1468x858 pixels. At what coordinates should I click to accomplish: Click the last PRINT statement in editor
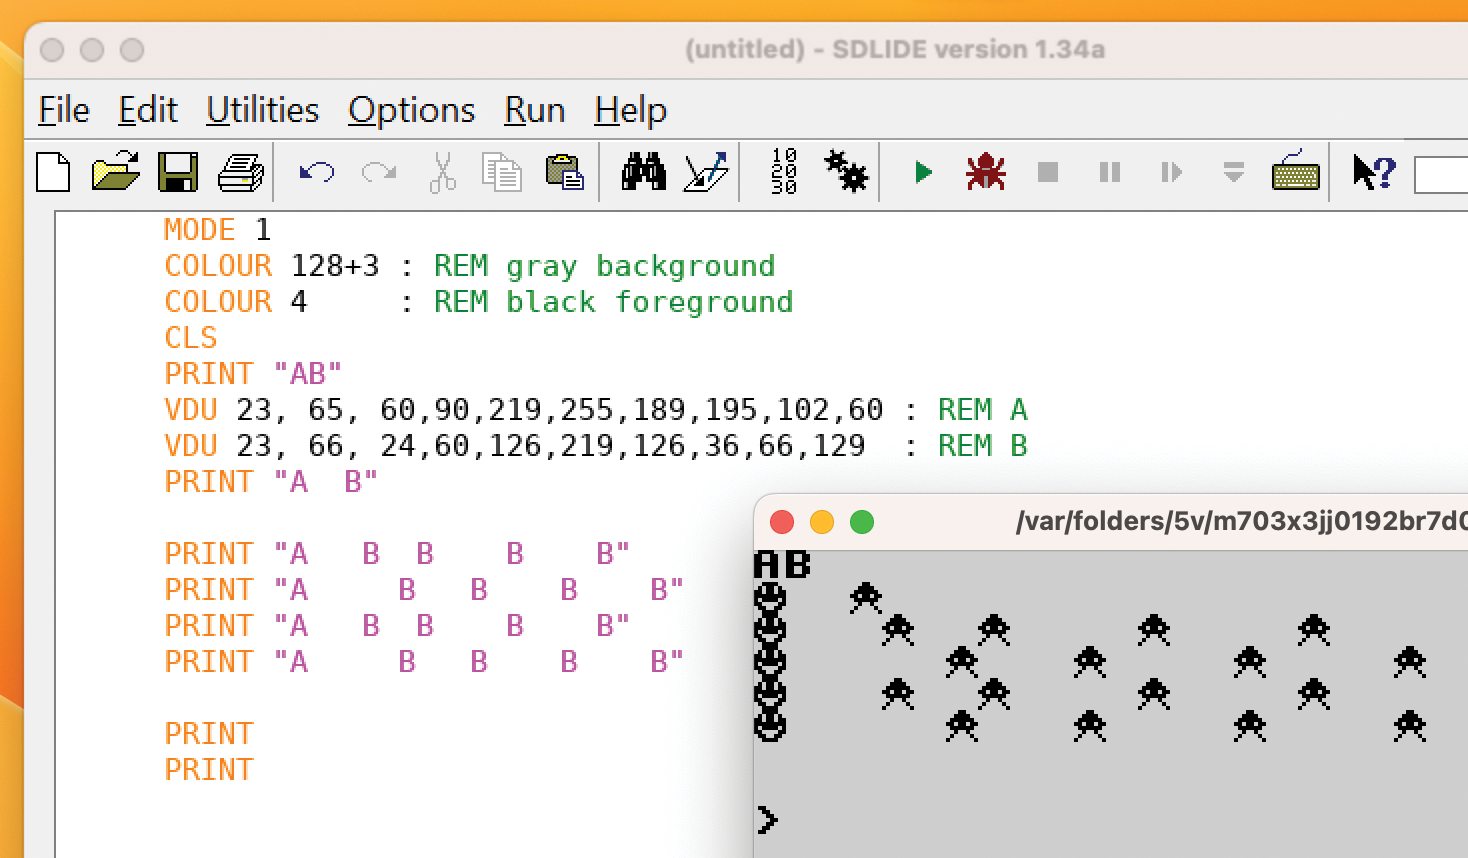[209, 770]
